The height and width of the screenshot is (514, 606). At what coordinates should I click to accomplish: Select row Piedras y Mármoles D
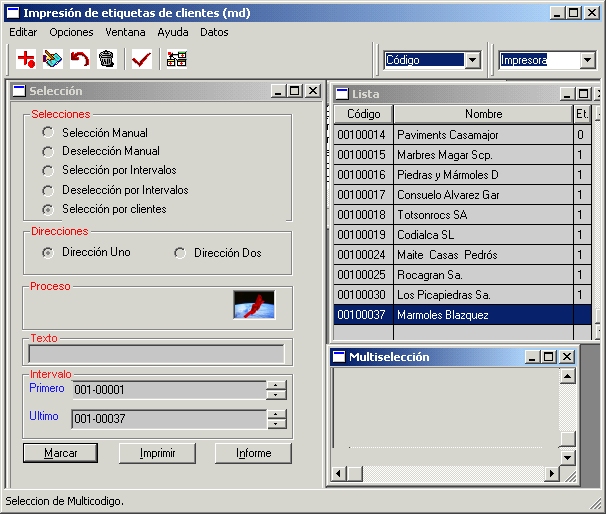462,175
